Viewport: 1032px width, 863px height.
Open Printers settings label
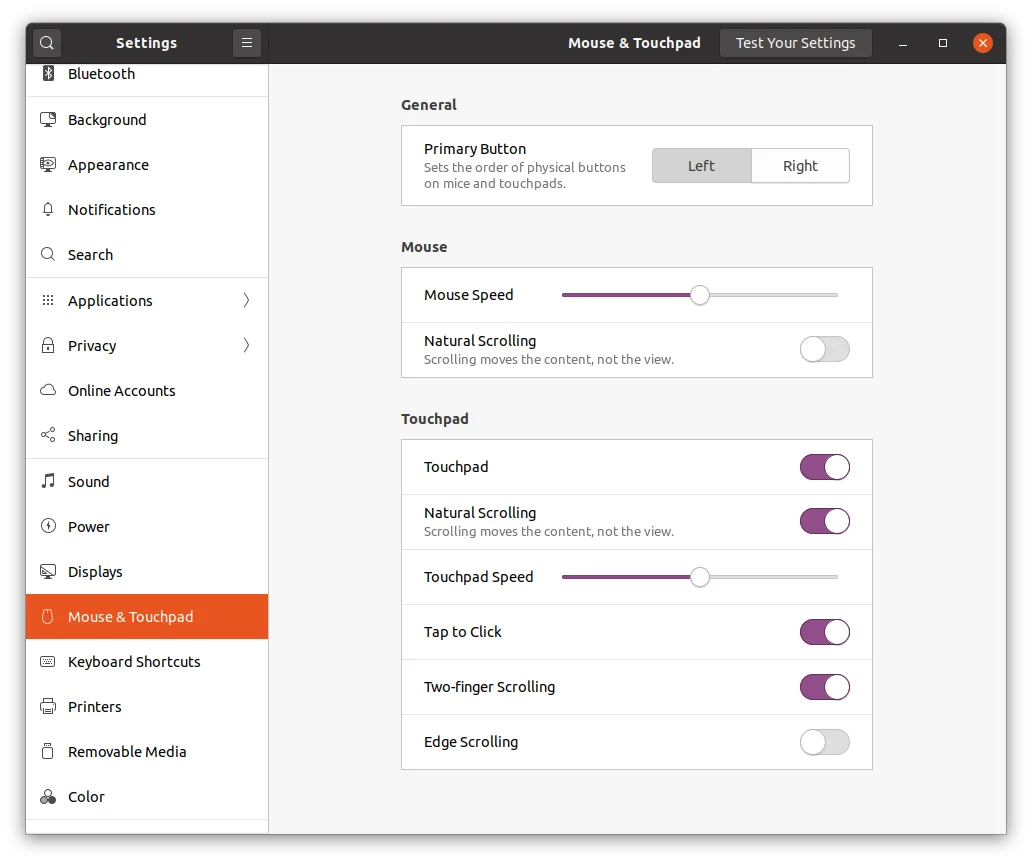click(95, 706)
